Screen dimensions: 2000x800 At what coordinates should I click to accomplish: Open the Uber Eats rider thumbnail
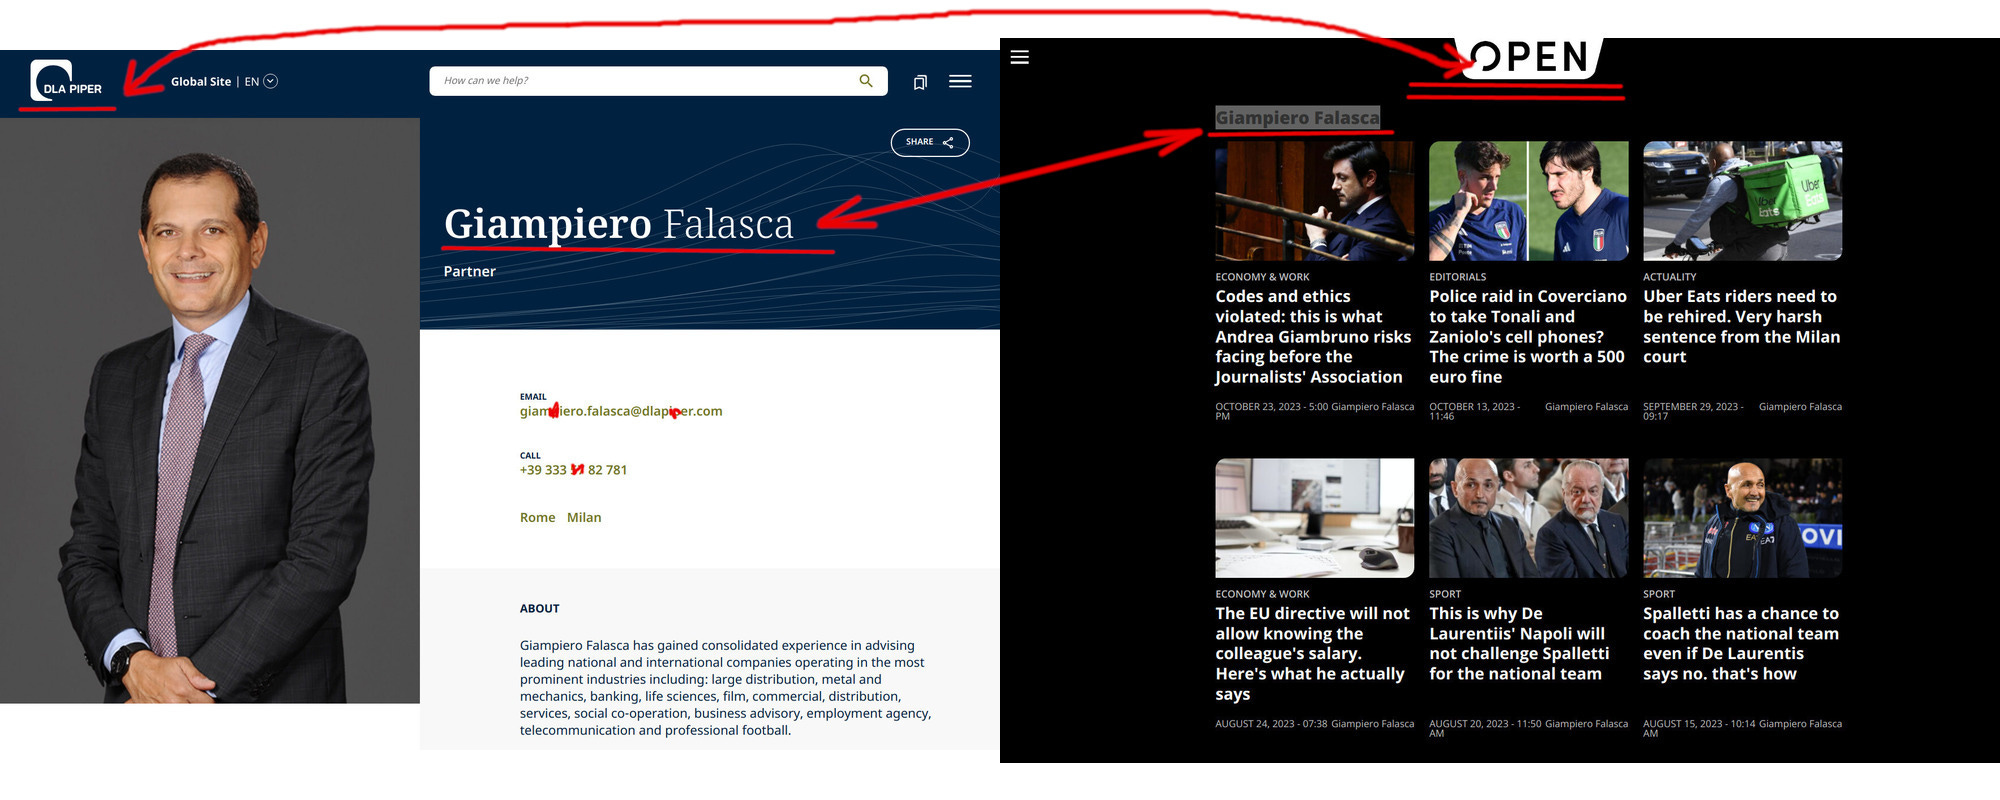click(1742, 201)
